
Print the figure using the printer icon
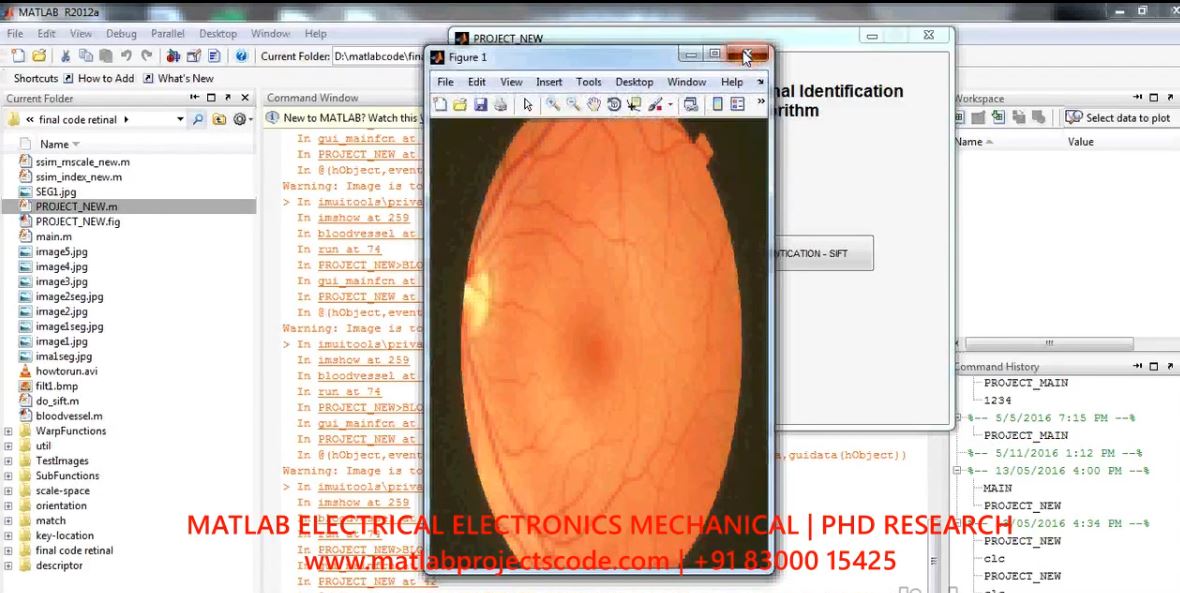tap(500, 105)
